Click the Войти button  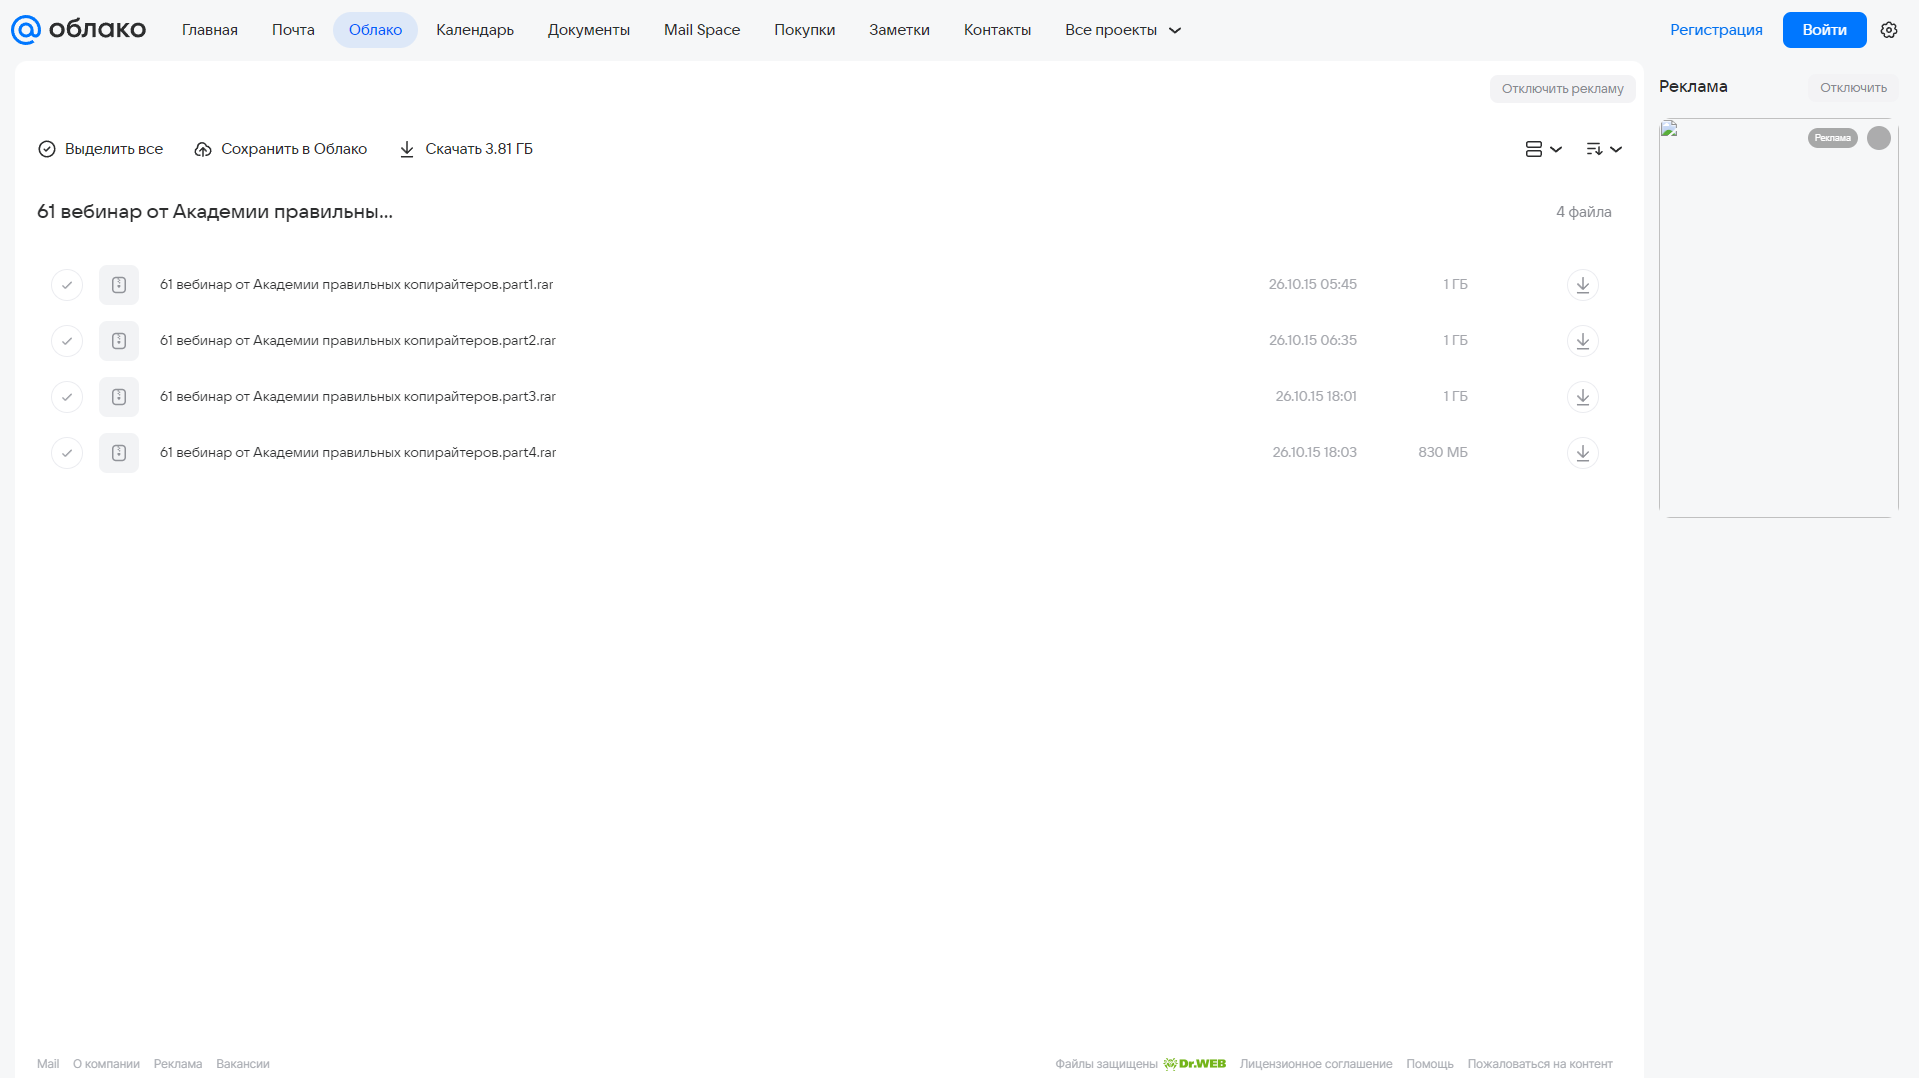coord(1824,30)
